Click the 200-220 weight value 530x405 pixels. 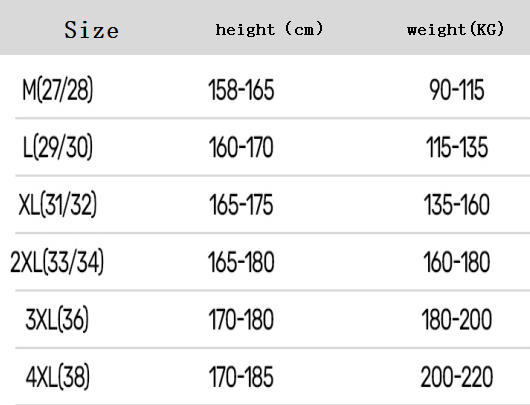click(457, 377)
